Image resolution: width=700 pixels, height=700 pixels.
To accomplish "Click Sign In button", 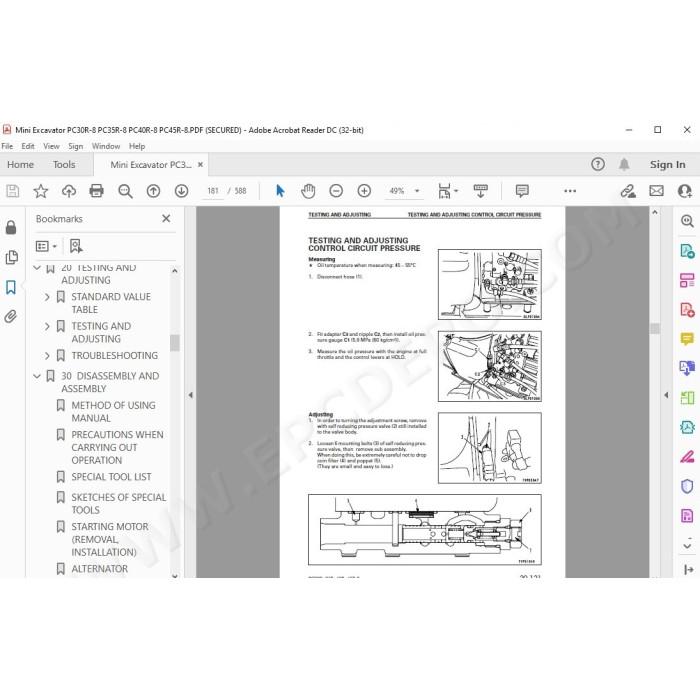I will (x=667, y=165).
